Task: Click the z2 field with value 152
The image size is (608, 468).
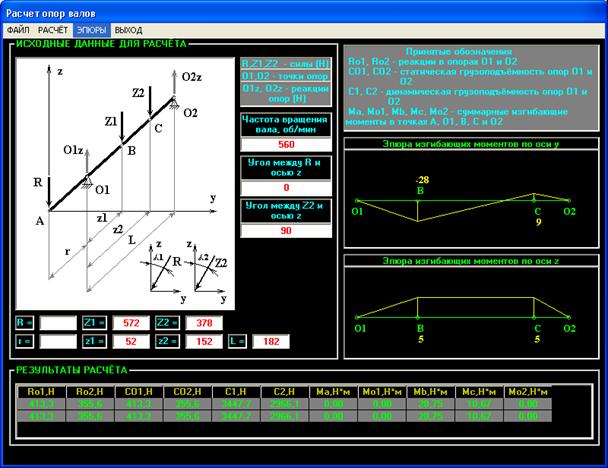Action: click(204, 341)
